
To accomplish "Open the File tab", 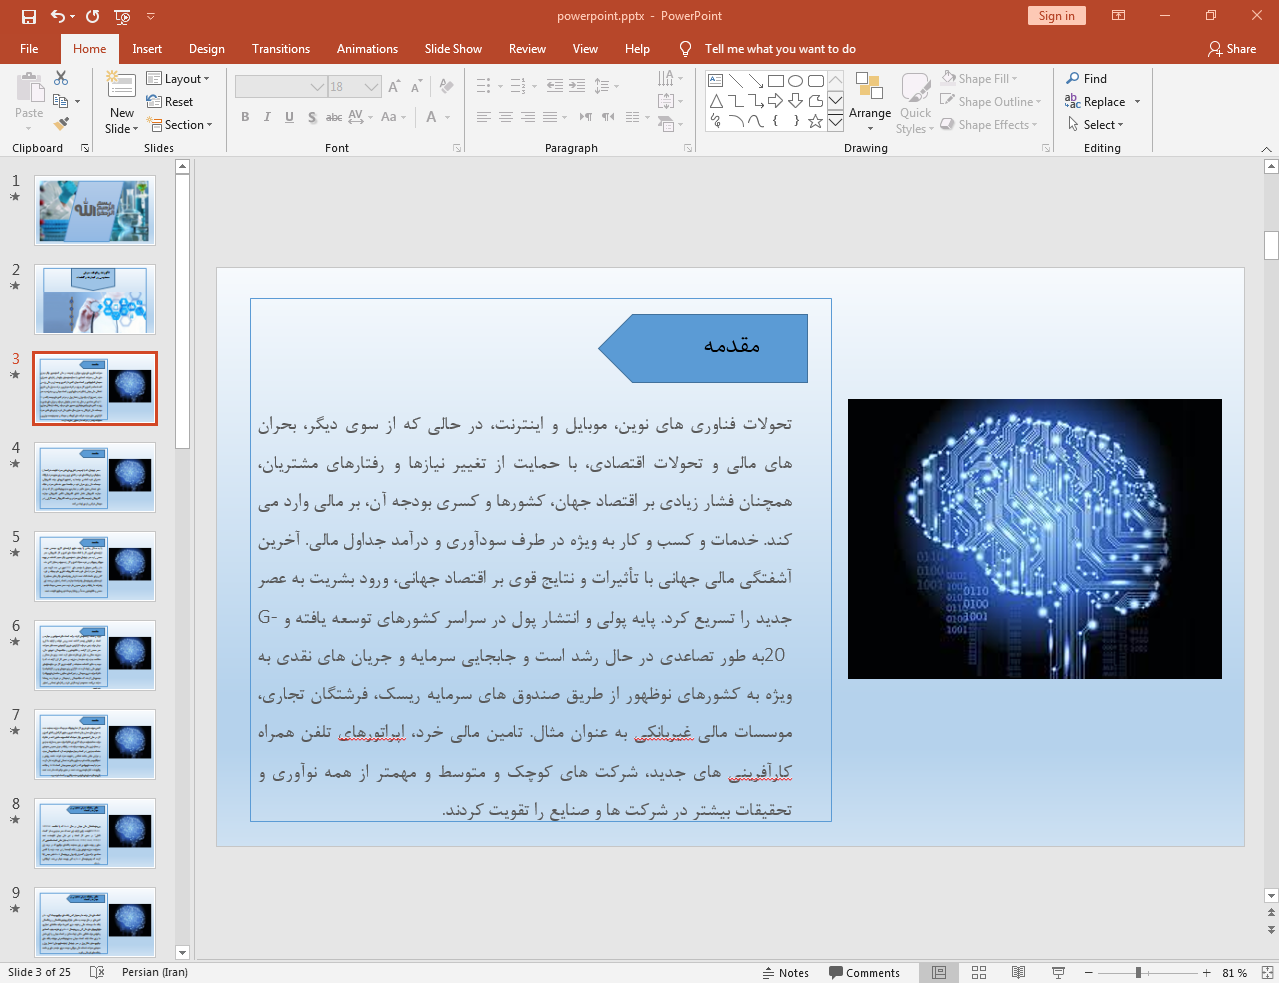I will click(x=29, y=48).
